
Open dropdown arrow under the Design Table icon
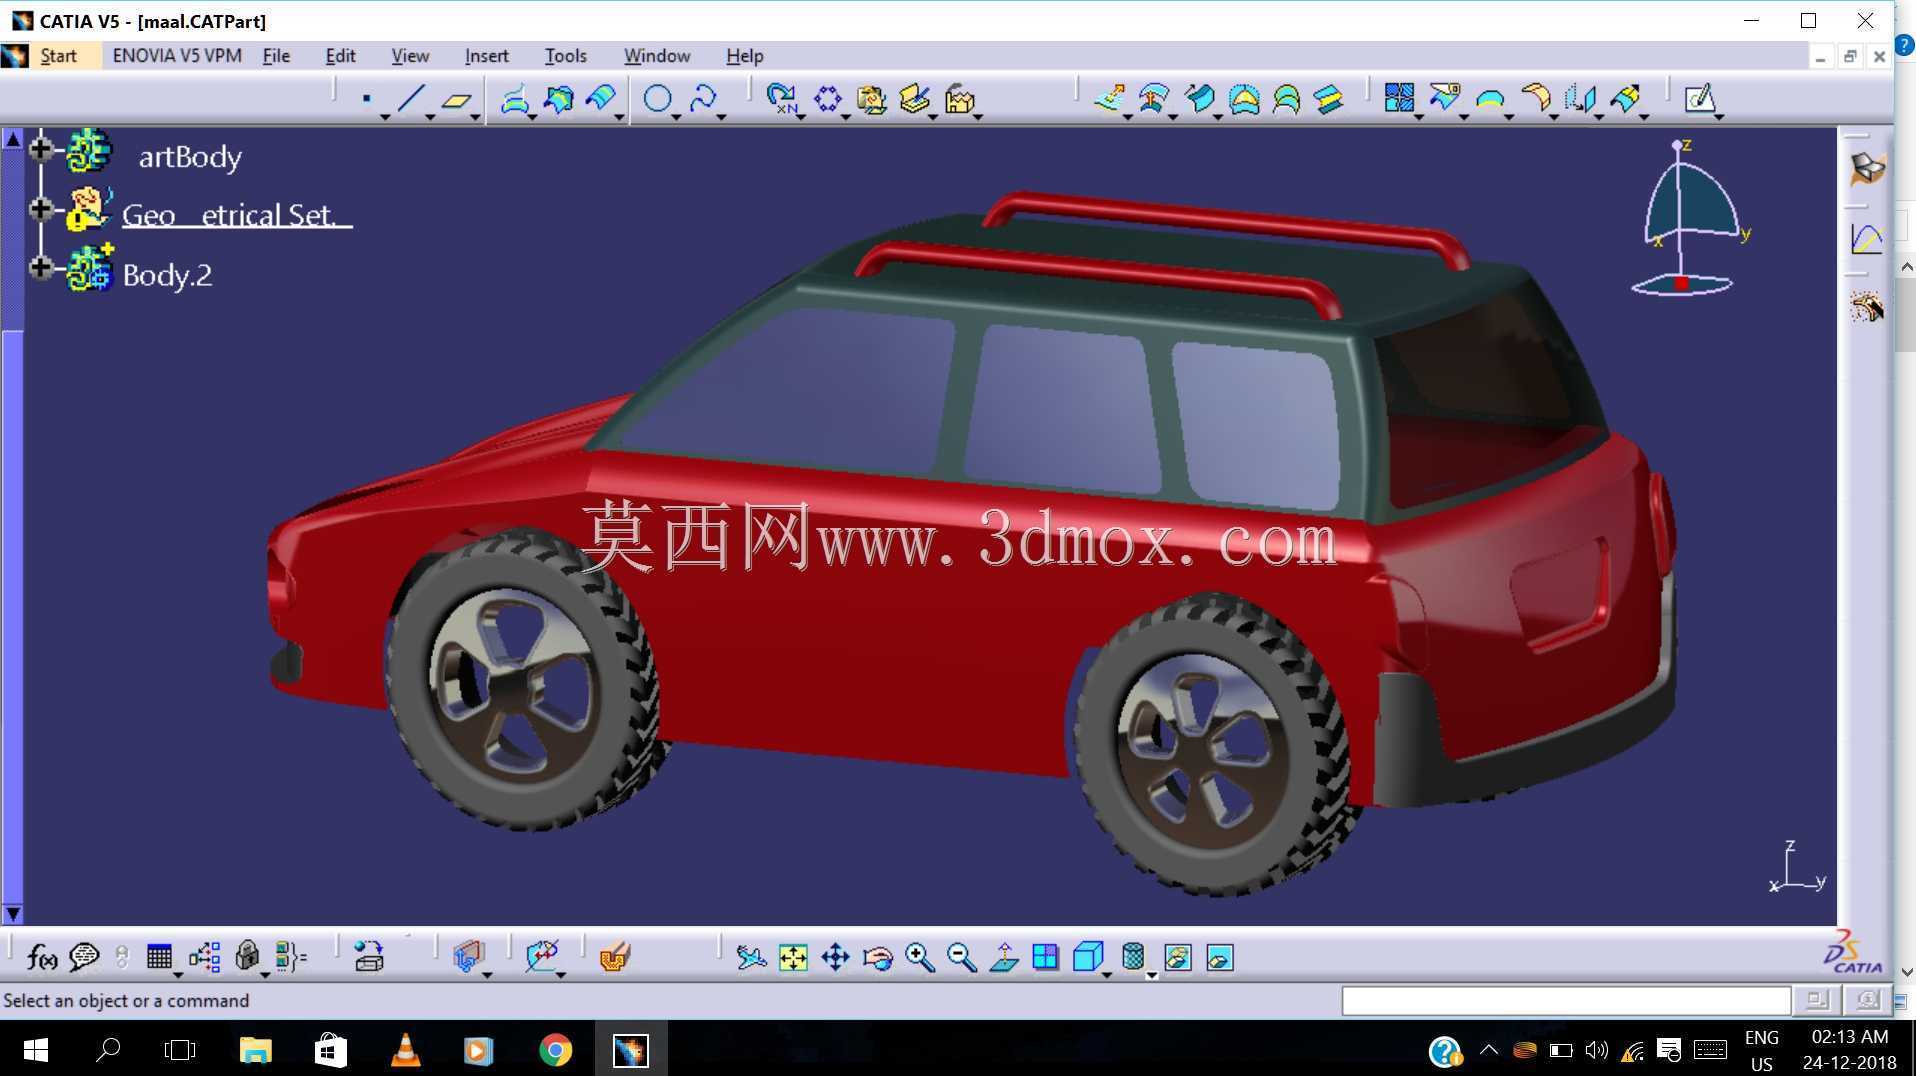coord(178,974)
